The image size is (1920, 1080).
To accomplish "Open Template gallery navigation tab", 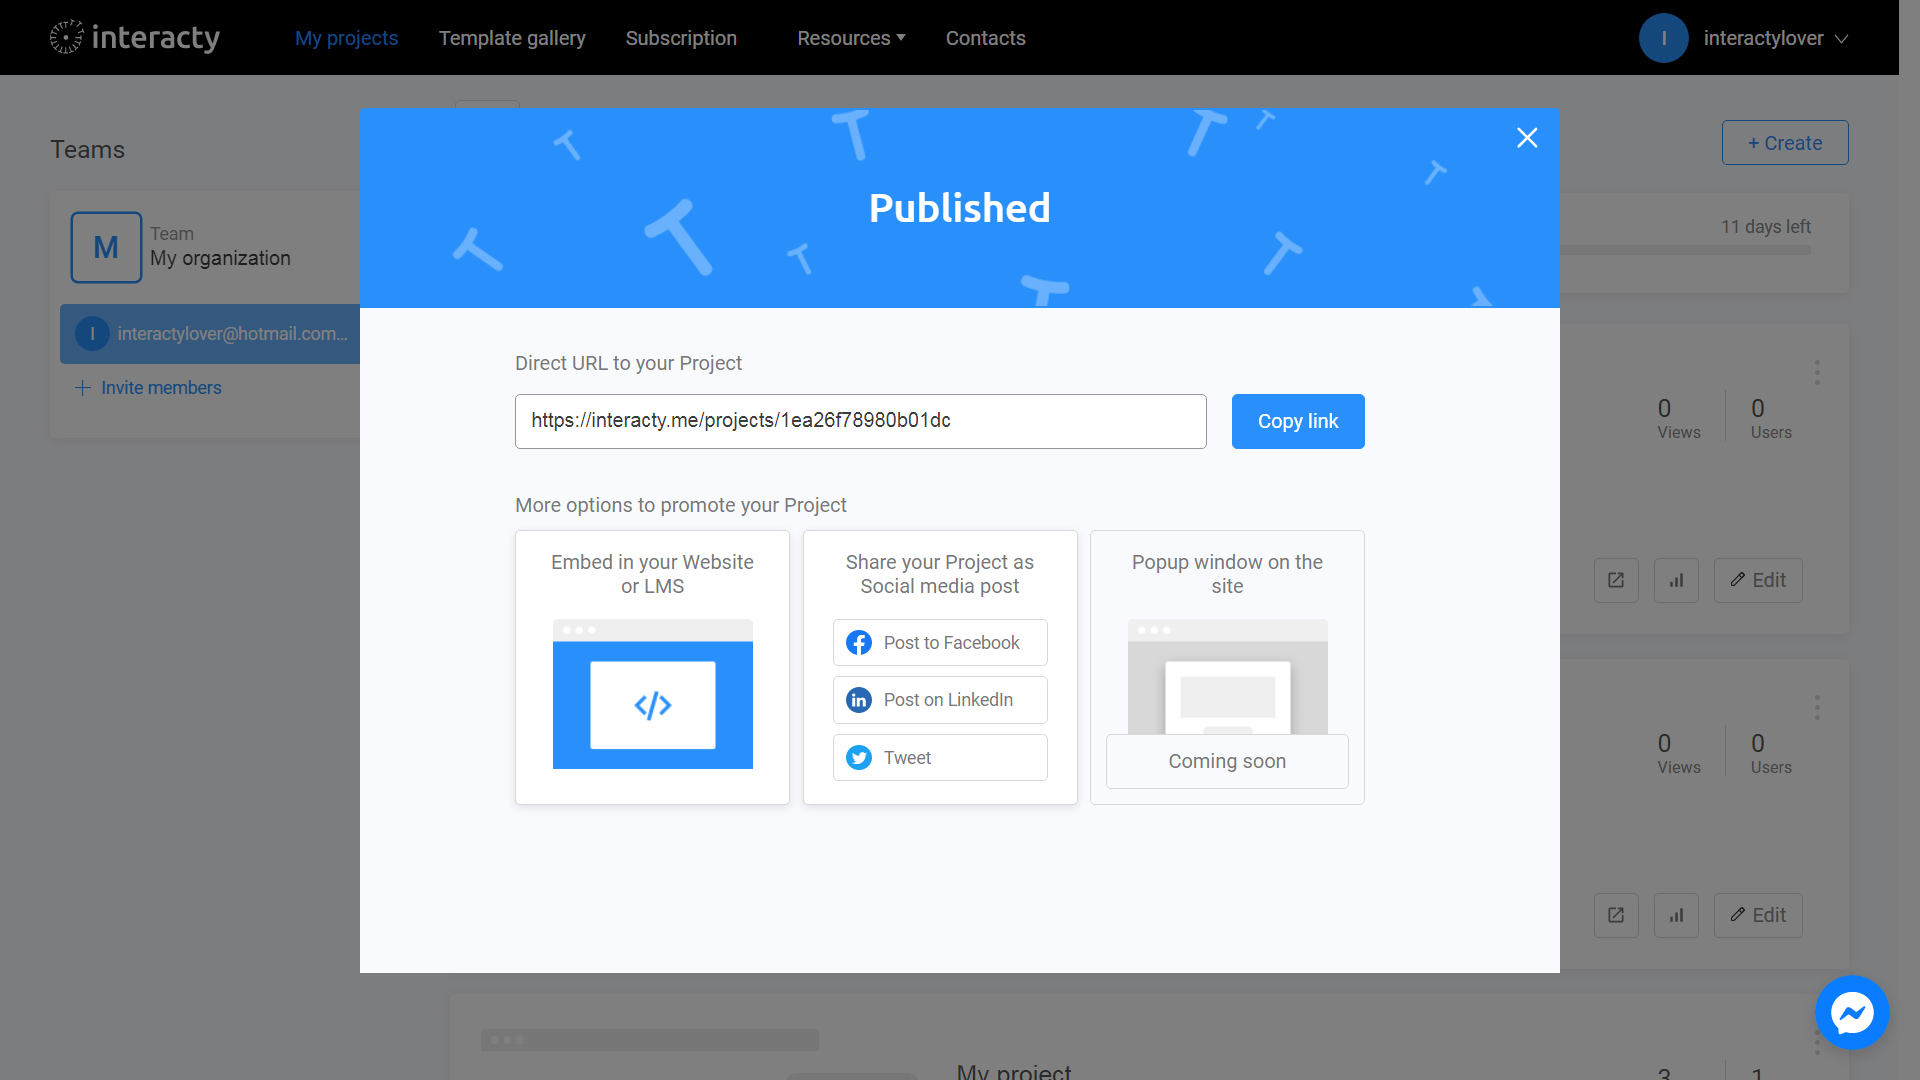I will (x=512, y=37).
